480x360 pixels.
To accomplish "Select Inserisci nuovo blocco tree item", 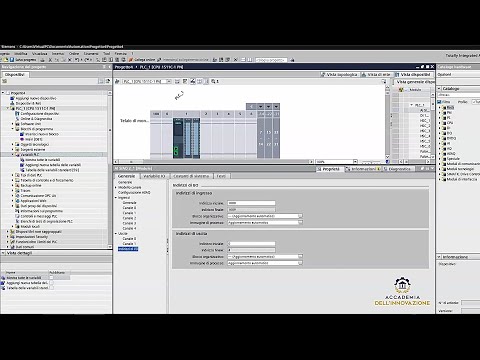I will pyautogui.click(x=42, y=134).
